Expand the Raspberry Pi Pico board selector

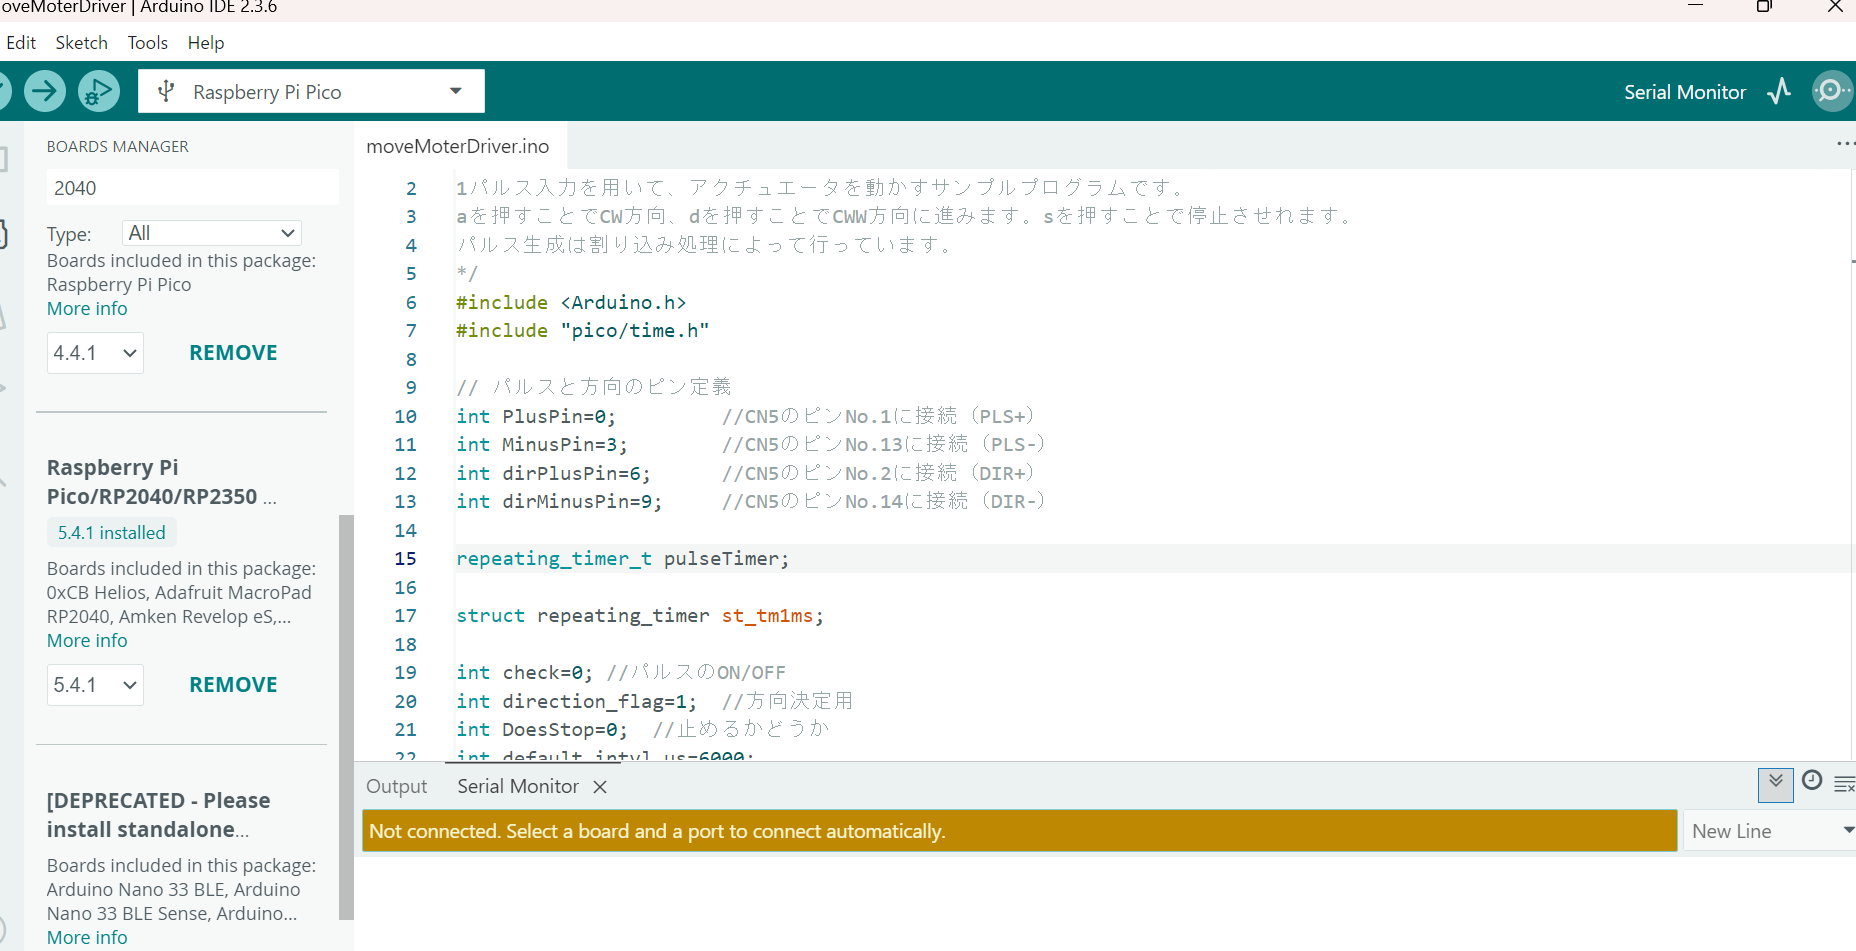[455, 92]
